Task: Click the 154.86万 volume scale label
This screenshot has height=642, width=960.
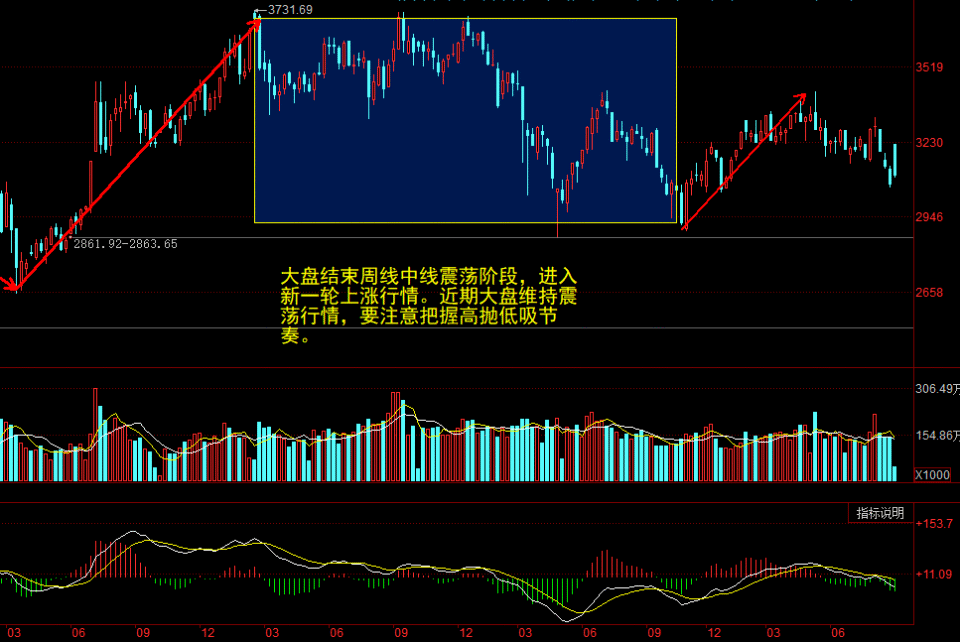Action: 936,436
